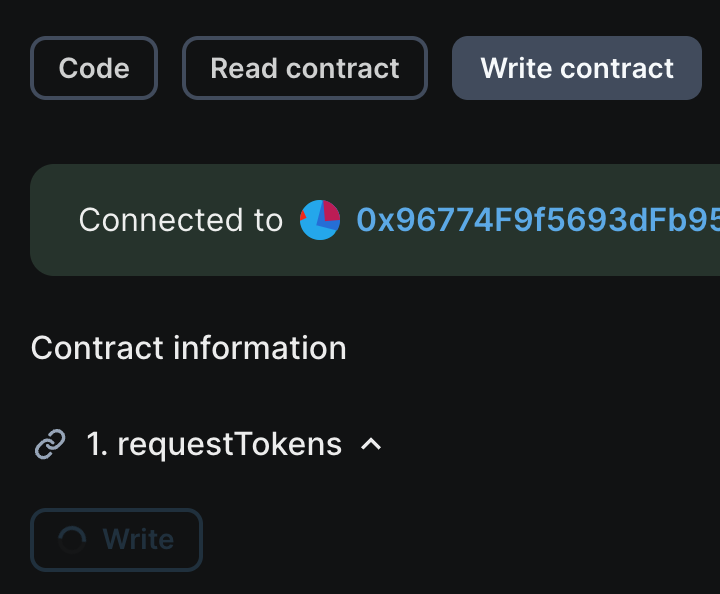This screenshot has height=594, width=720.
Task: Click the Contract information heading
Action: coord(189,348)
